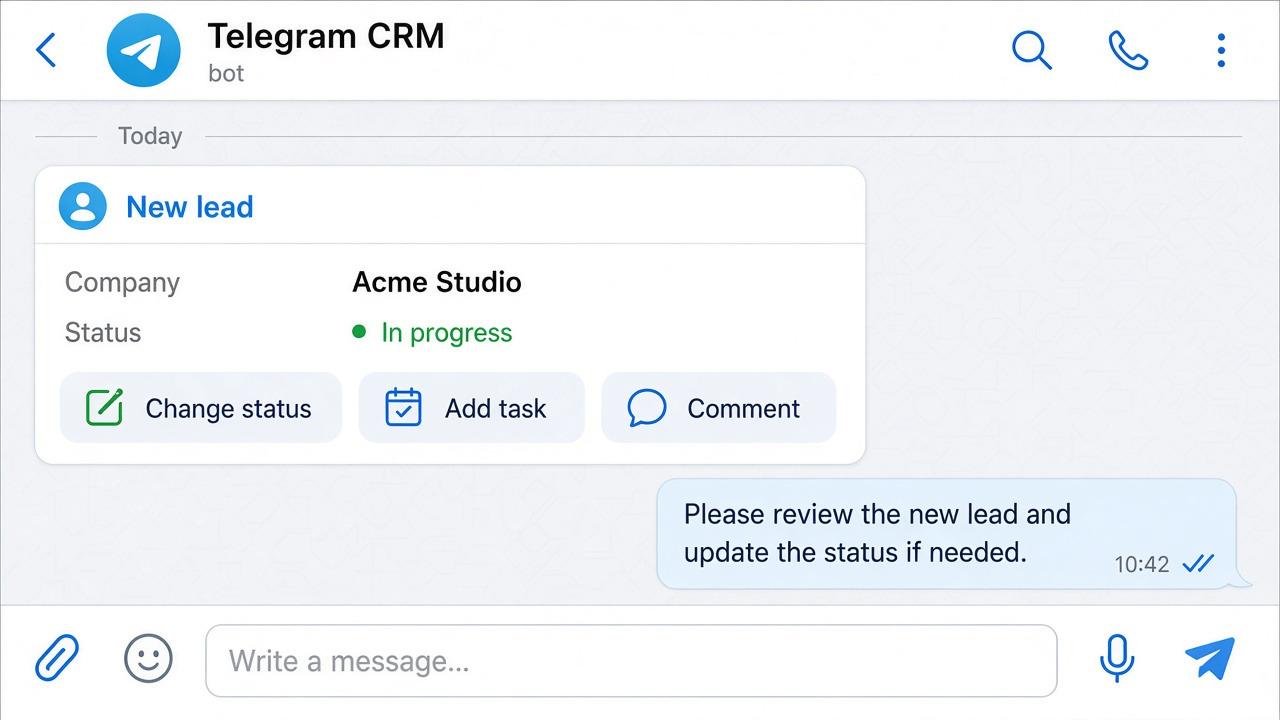Open the New lead card title
This screenshot has width=1280, height=720.
pos(190,207)
